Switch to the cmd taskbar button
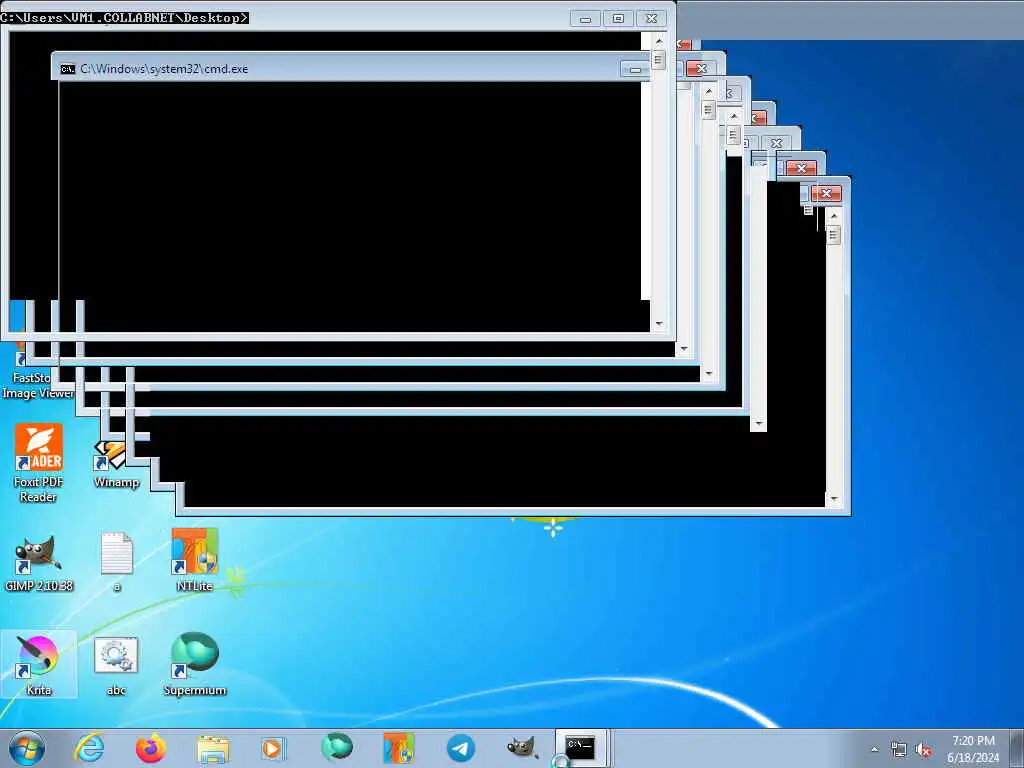1024x768 pixels. pos(581,748)
